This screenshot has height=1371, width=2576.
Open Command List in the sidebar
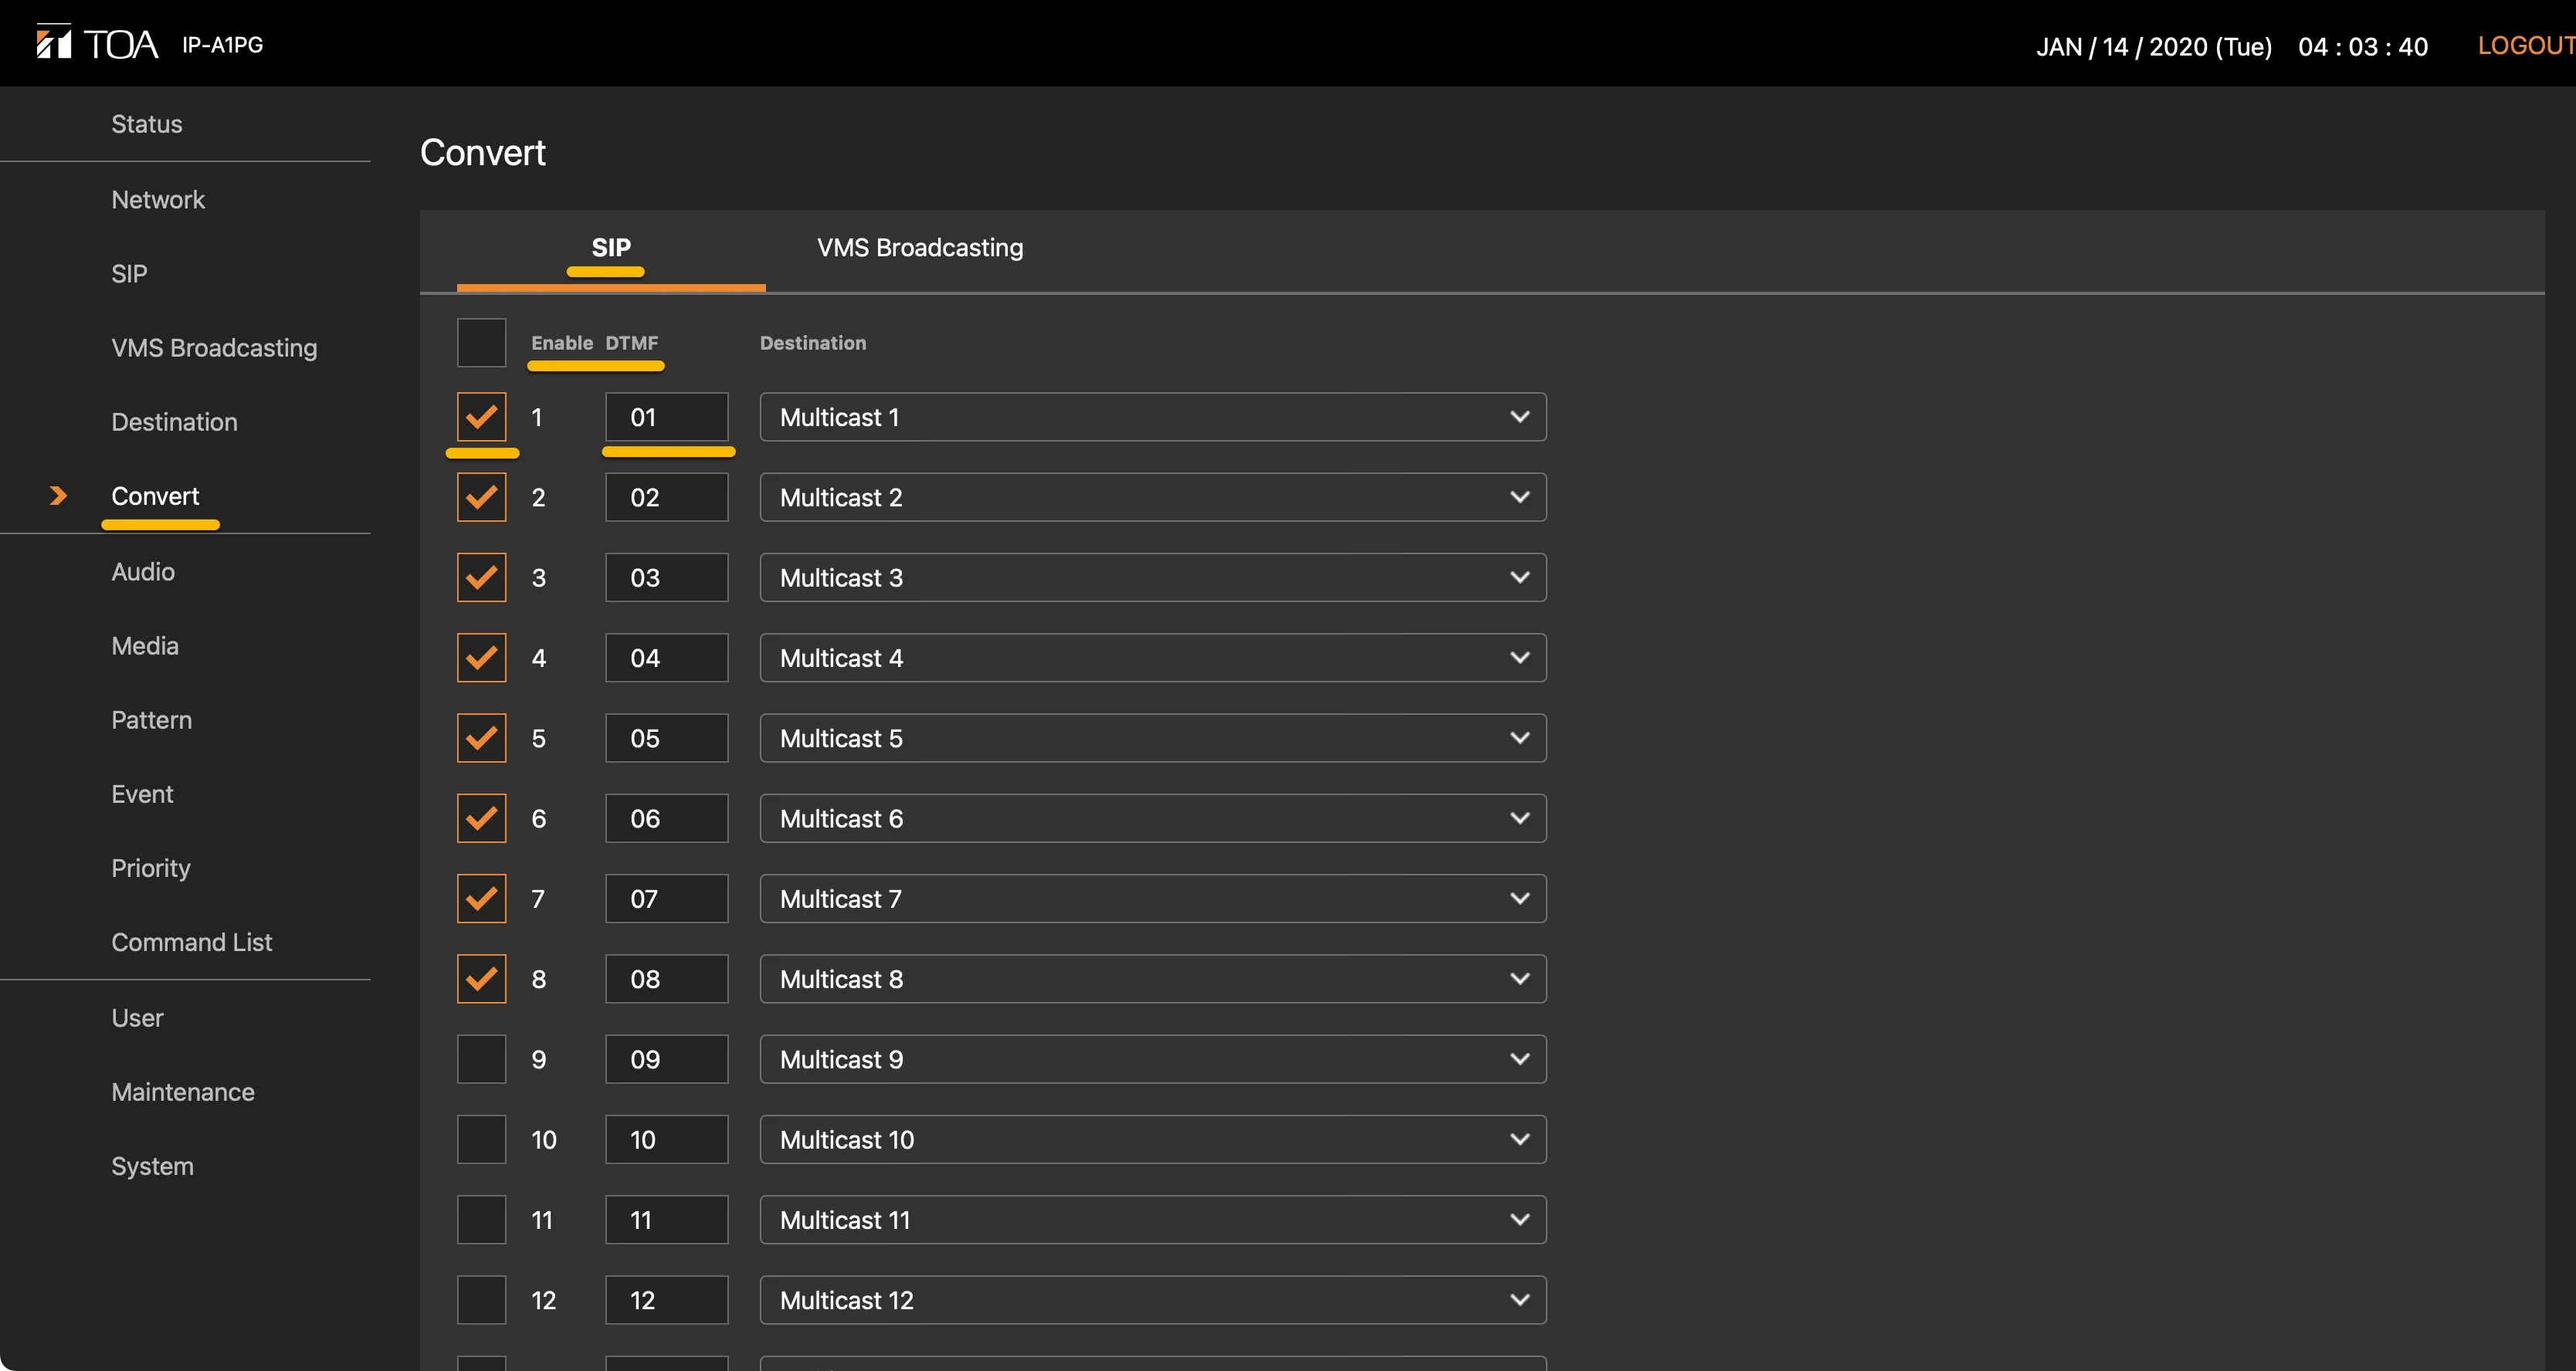192,942
